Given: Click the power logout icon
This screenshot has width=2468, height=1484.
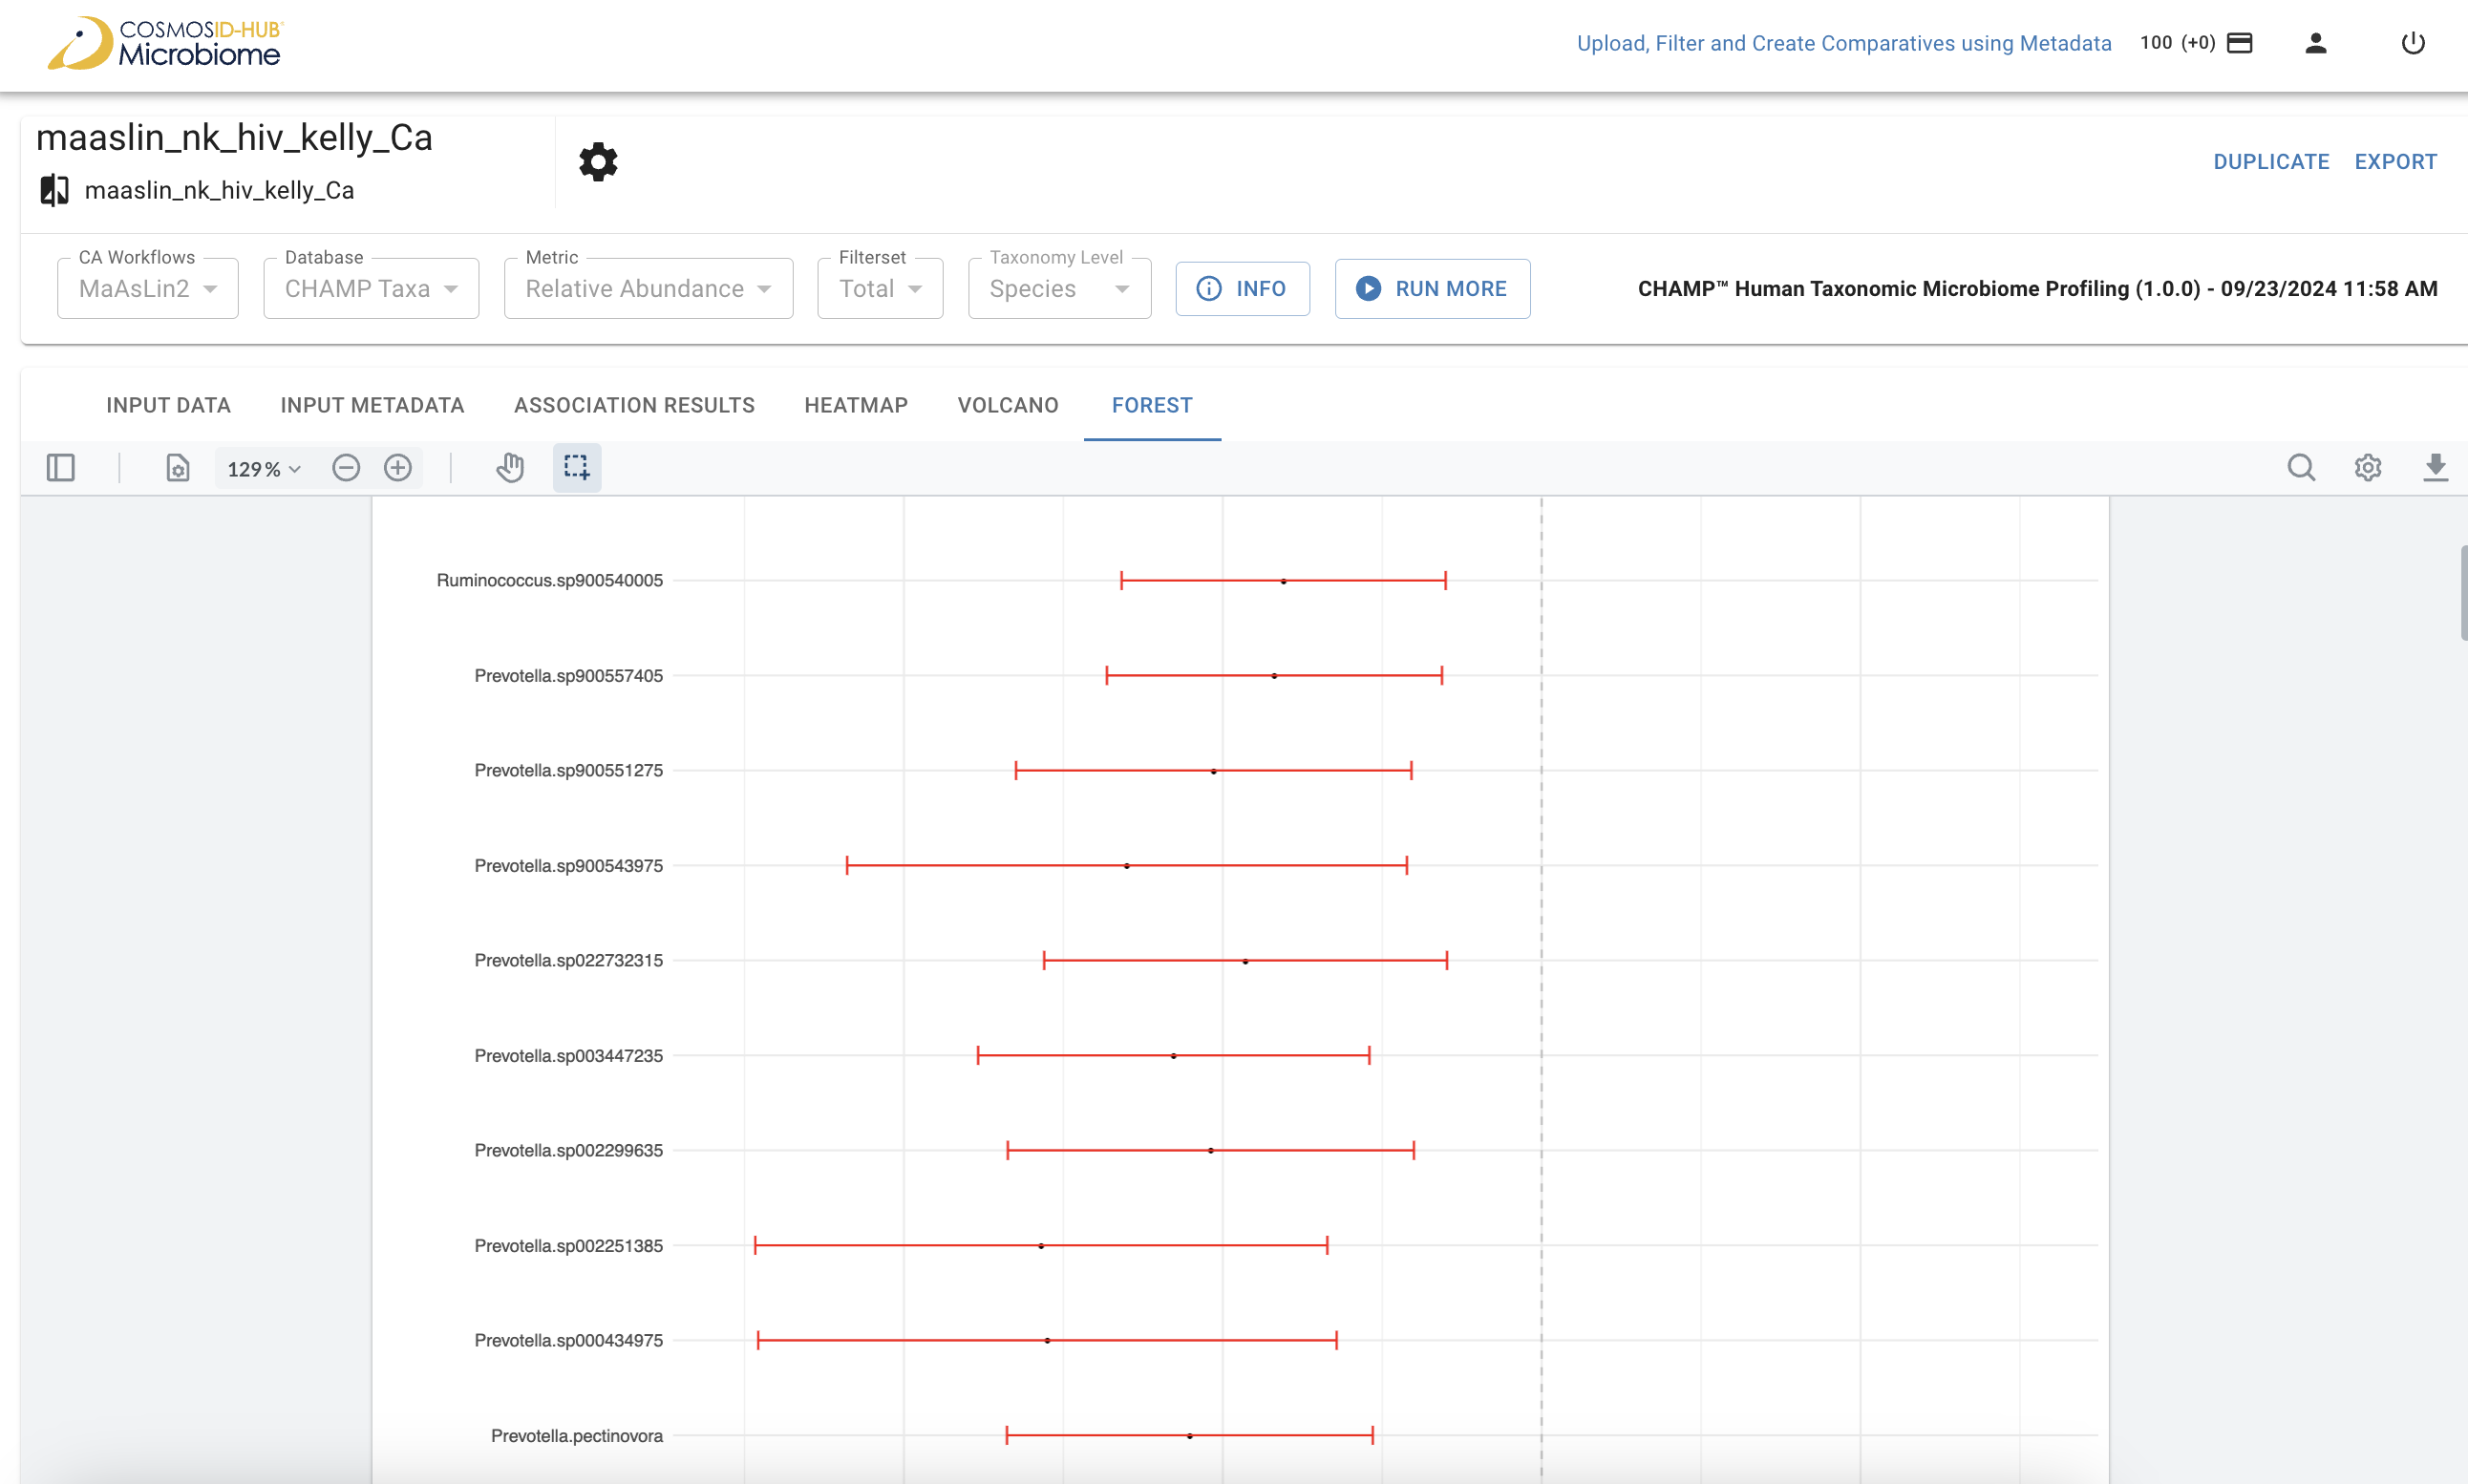Looking at the screenshot, I should 2412,43.
